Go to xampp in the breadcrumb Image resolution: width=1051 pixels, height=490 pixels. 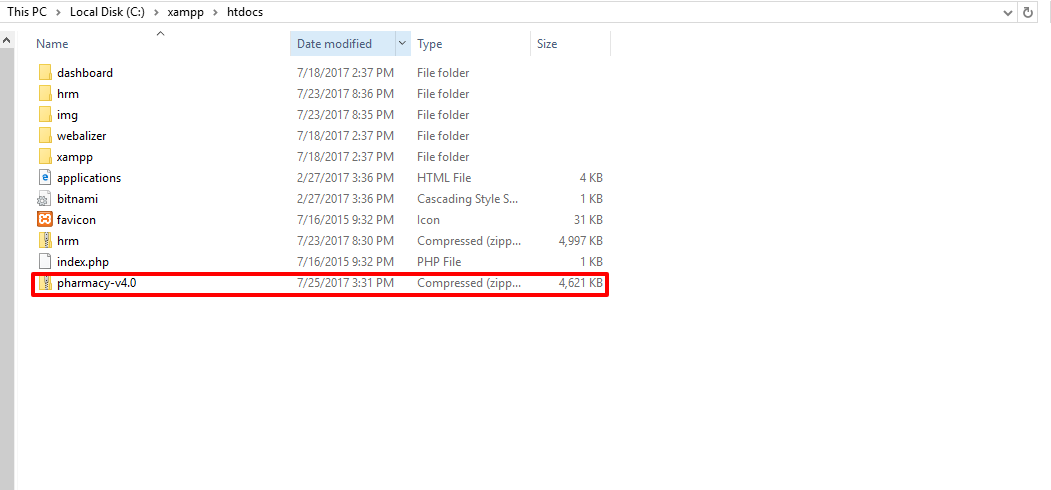tap(185, 12)
